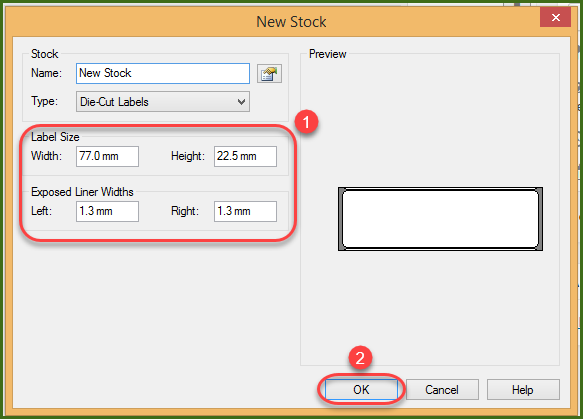Select the Height field showing 22.5 mm
Viewport: 583px width, 419px height.
click(x=245, y=156)
